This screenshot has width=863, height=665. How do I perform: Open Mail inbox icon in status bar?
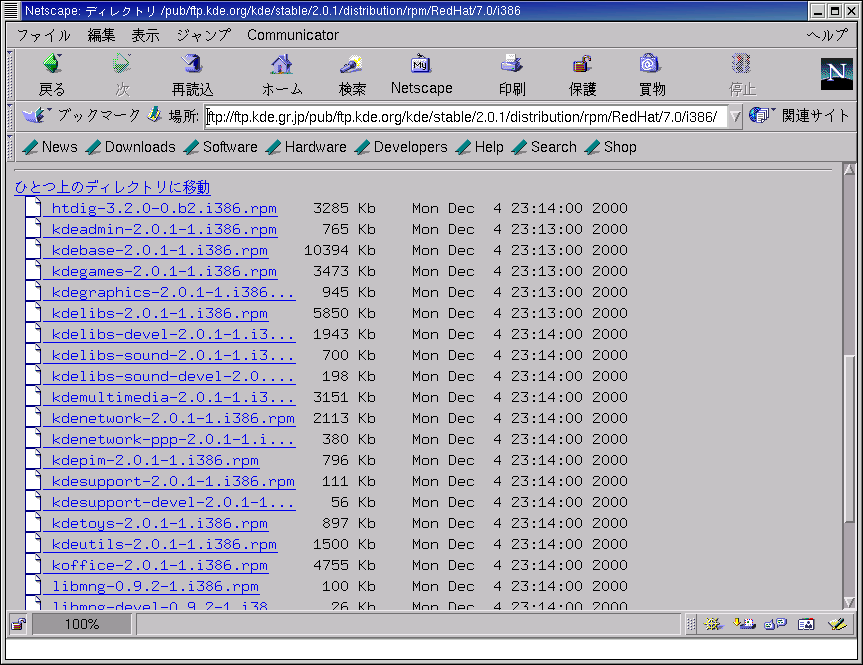click(744, 624)
